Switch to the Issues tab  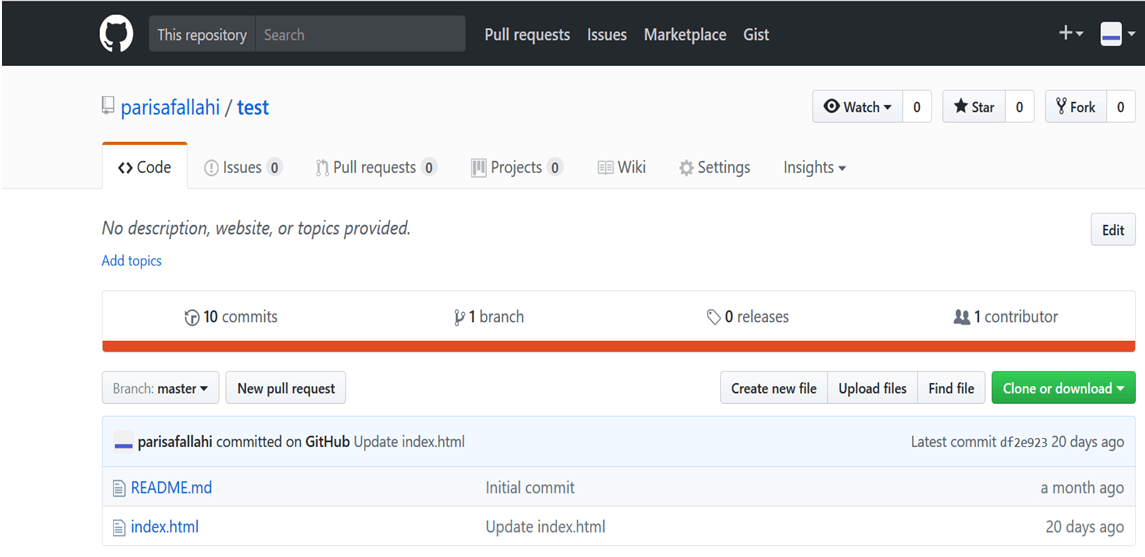[242, 167]
